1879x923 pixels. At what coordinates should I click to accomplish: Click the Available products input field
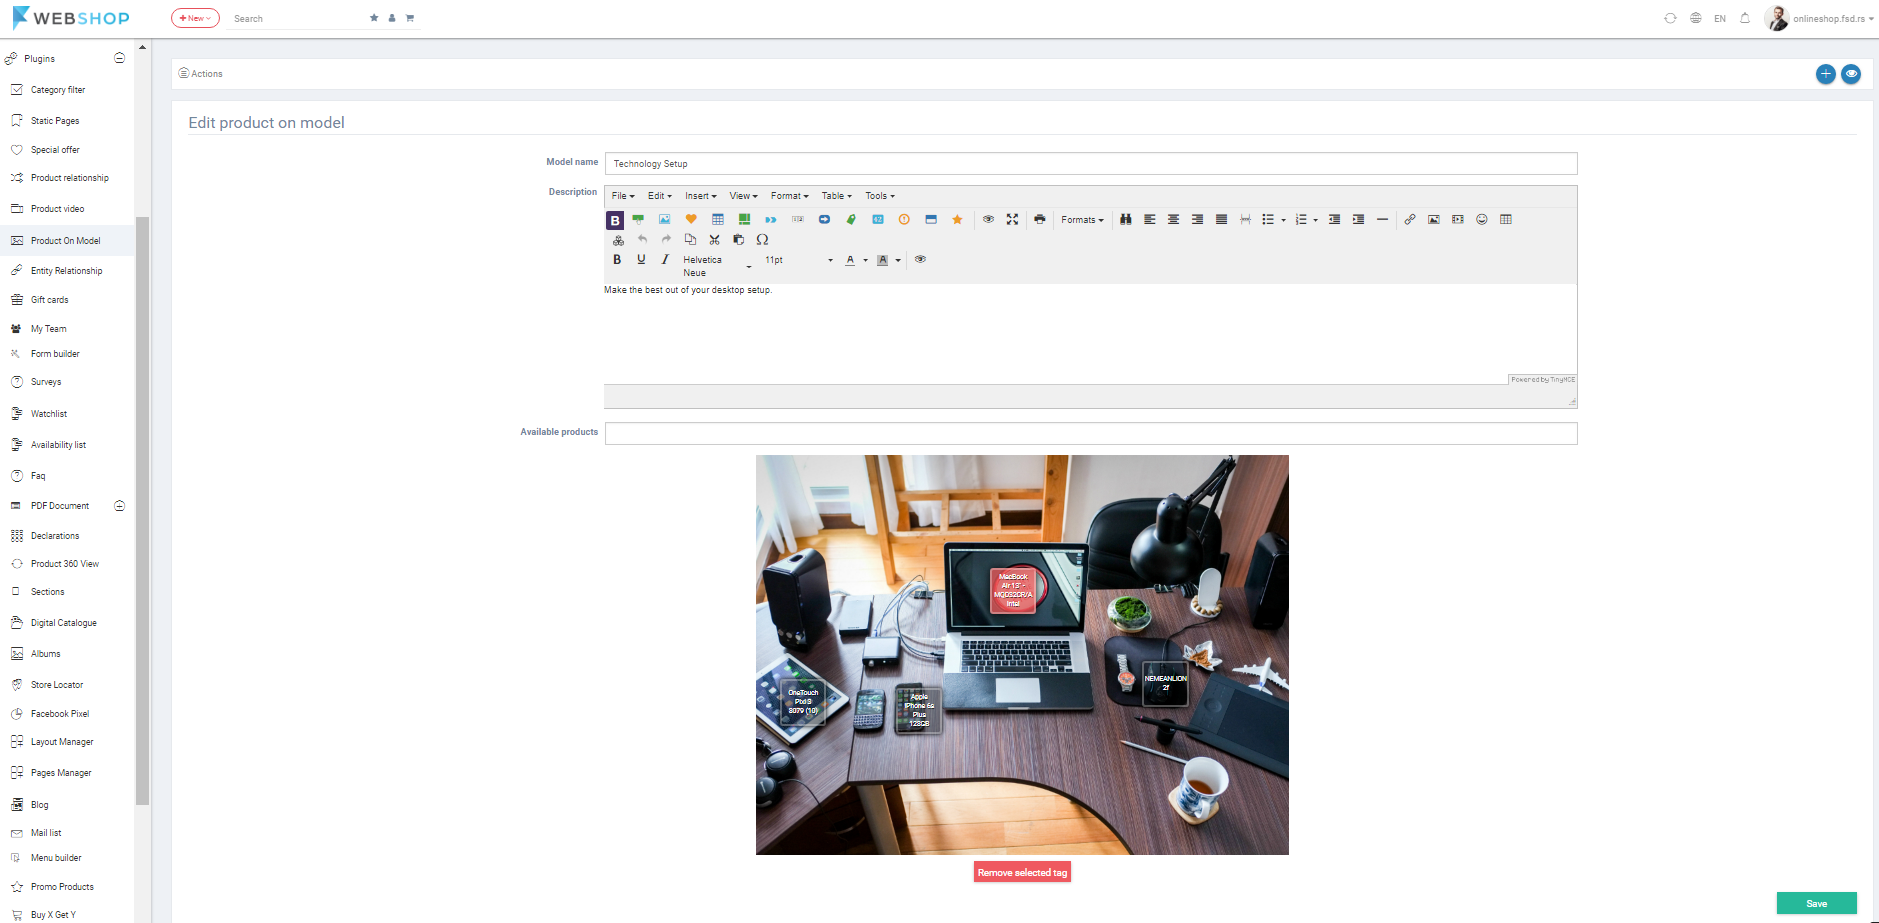1091,433
